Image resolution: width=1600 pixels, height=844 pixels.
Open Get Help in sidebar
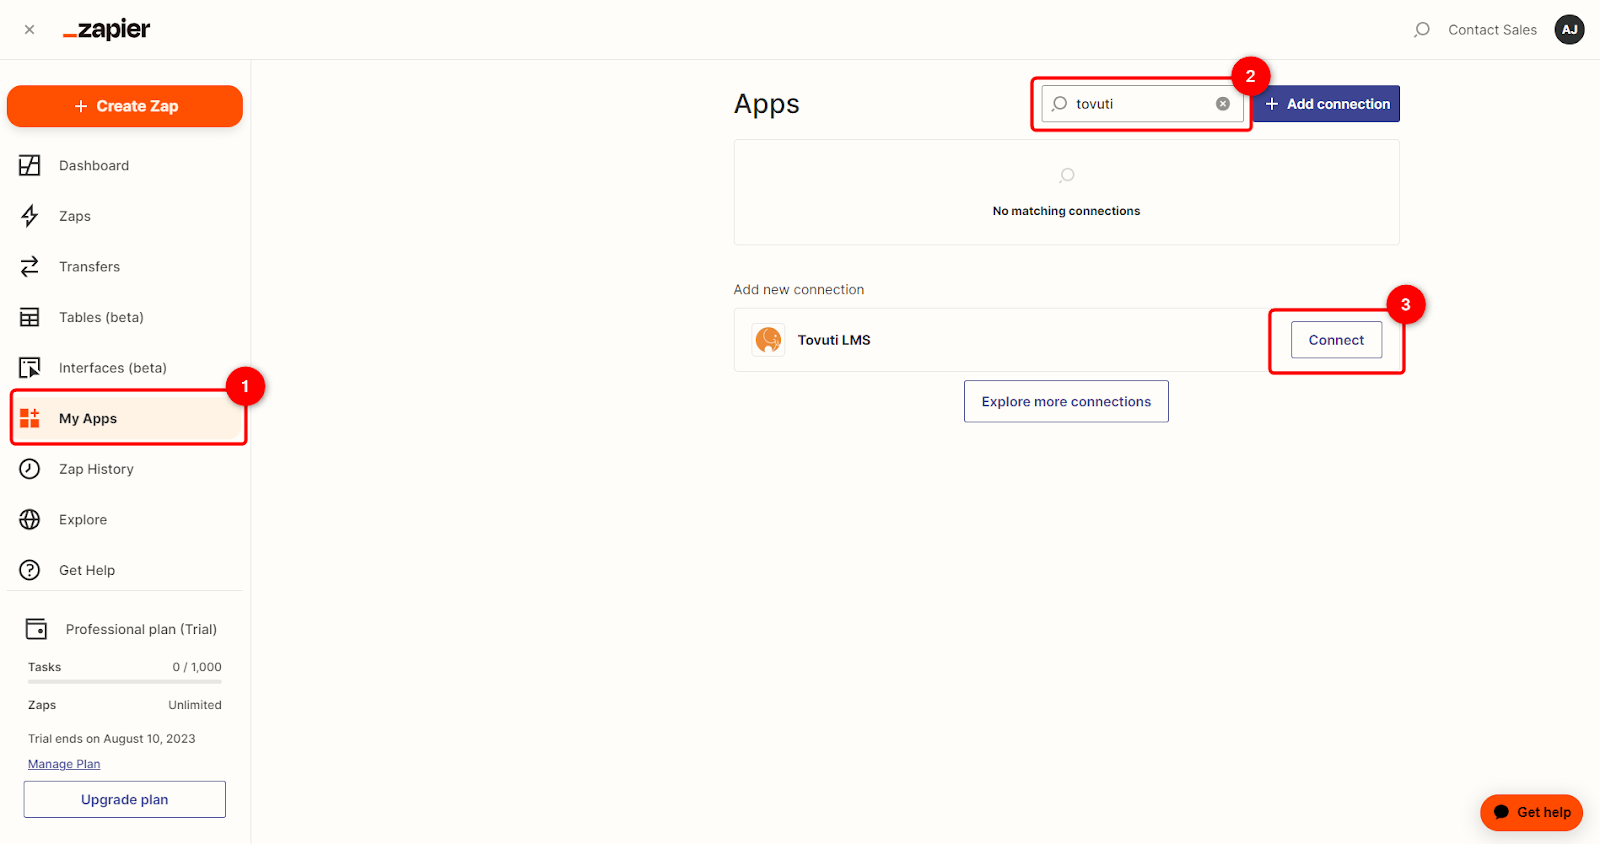pos(87,570)
